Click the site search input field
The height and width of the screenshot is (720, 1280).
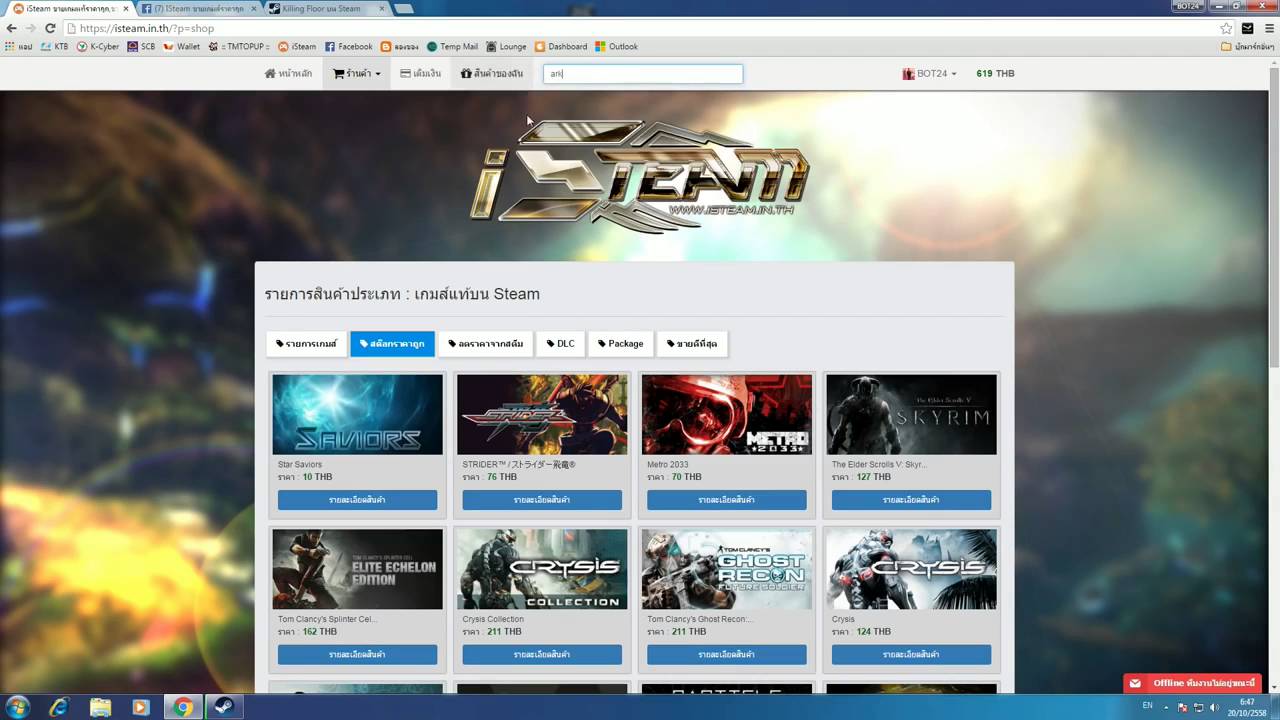click(x=643, y=74)
